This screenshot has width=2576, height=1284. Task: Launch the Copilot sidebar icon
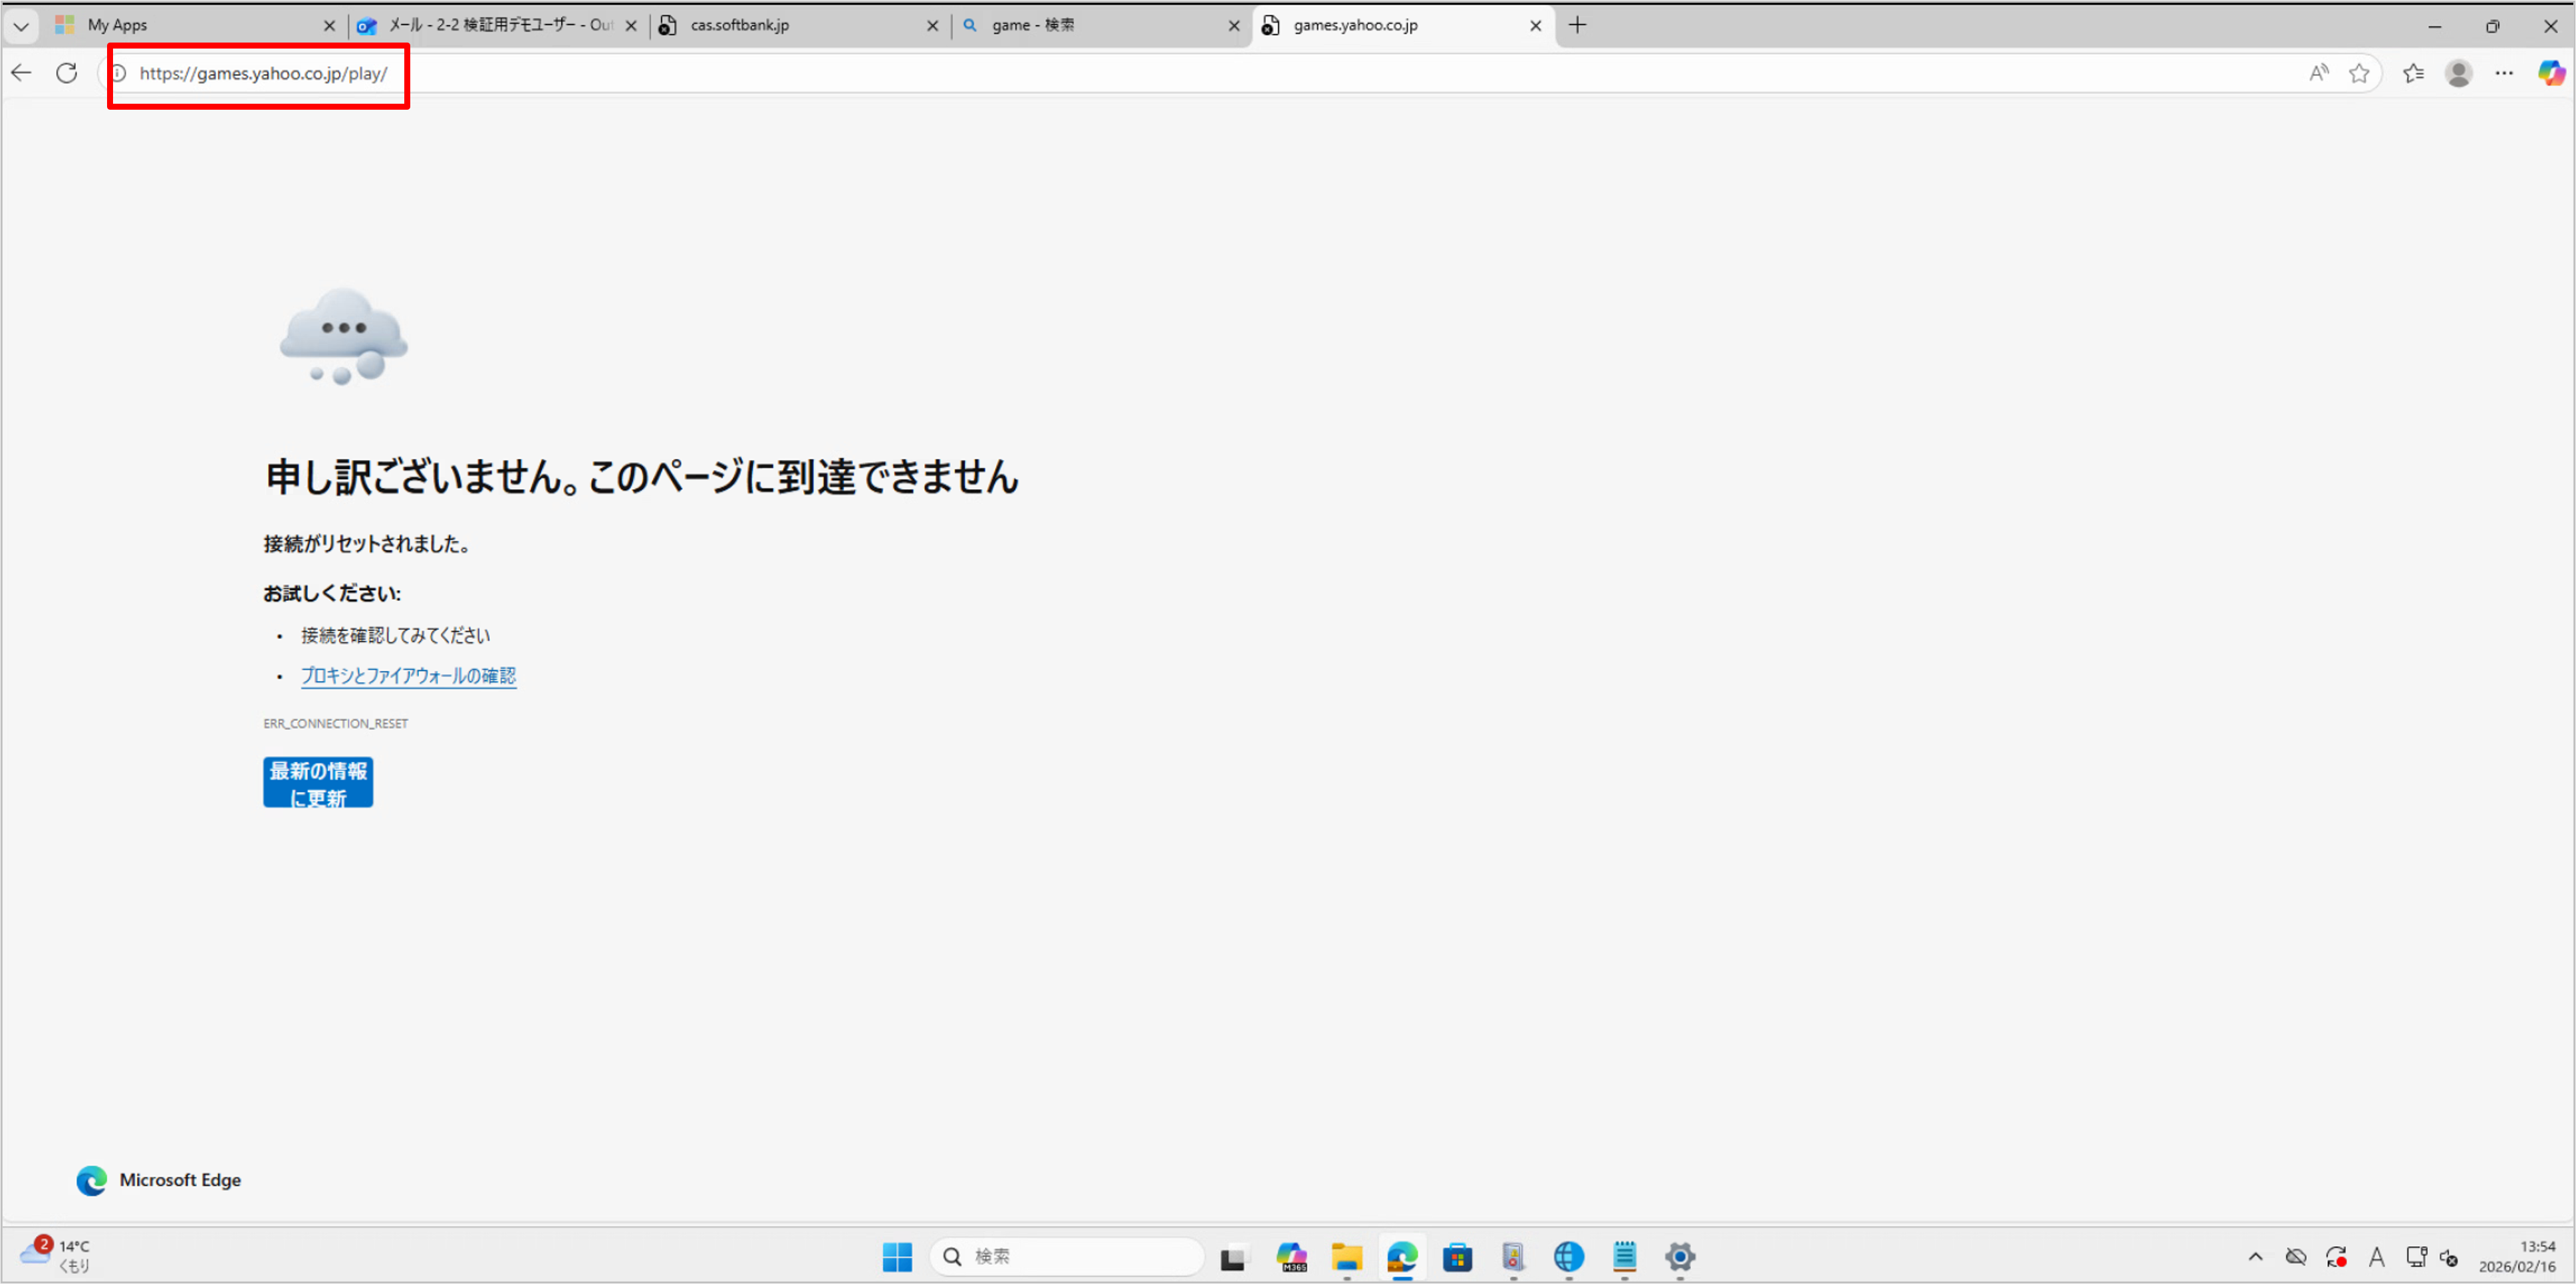(2550, 73)
